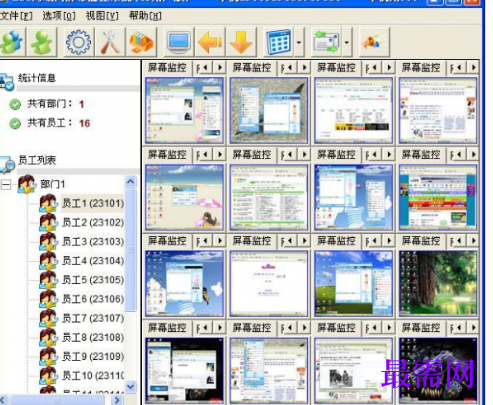Click the left panel horizontal scroll right arrow
Screen dimensions: 493x405
[x=117, y=400]
